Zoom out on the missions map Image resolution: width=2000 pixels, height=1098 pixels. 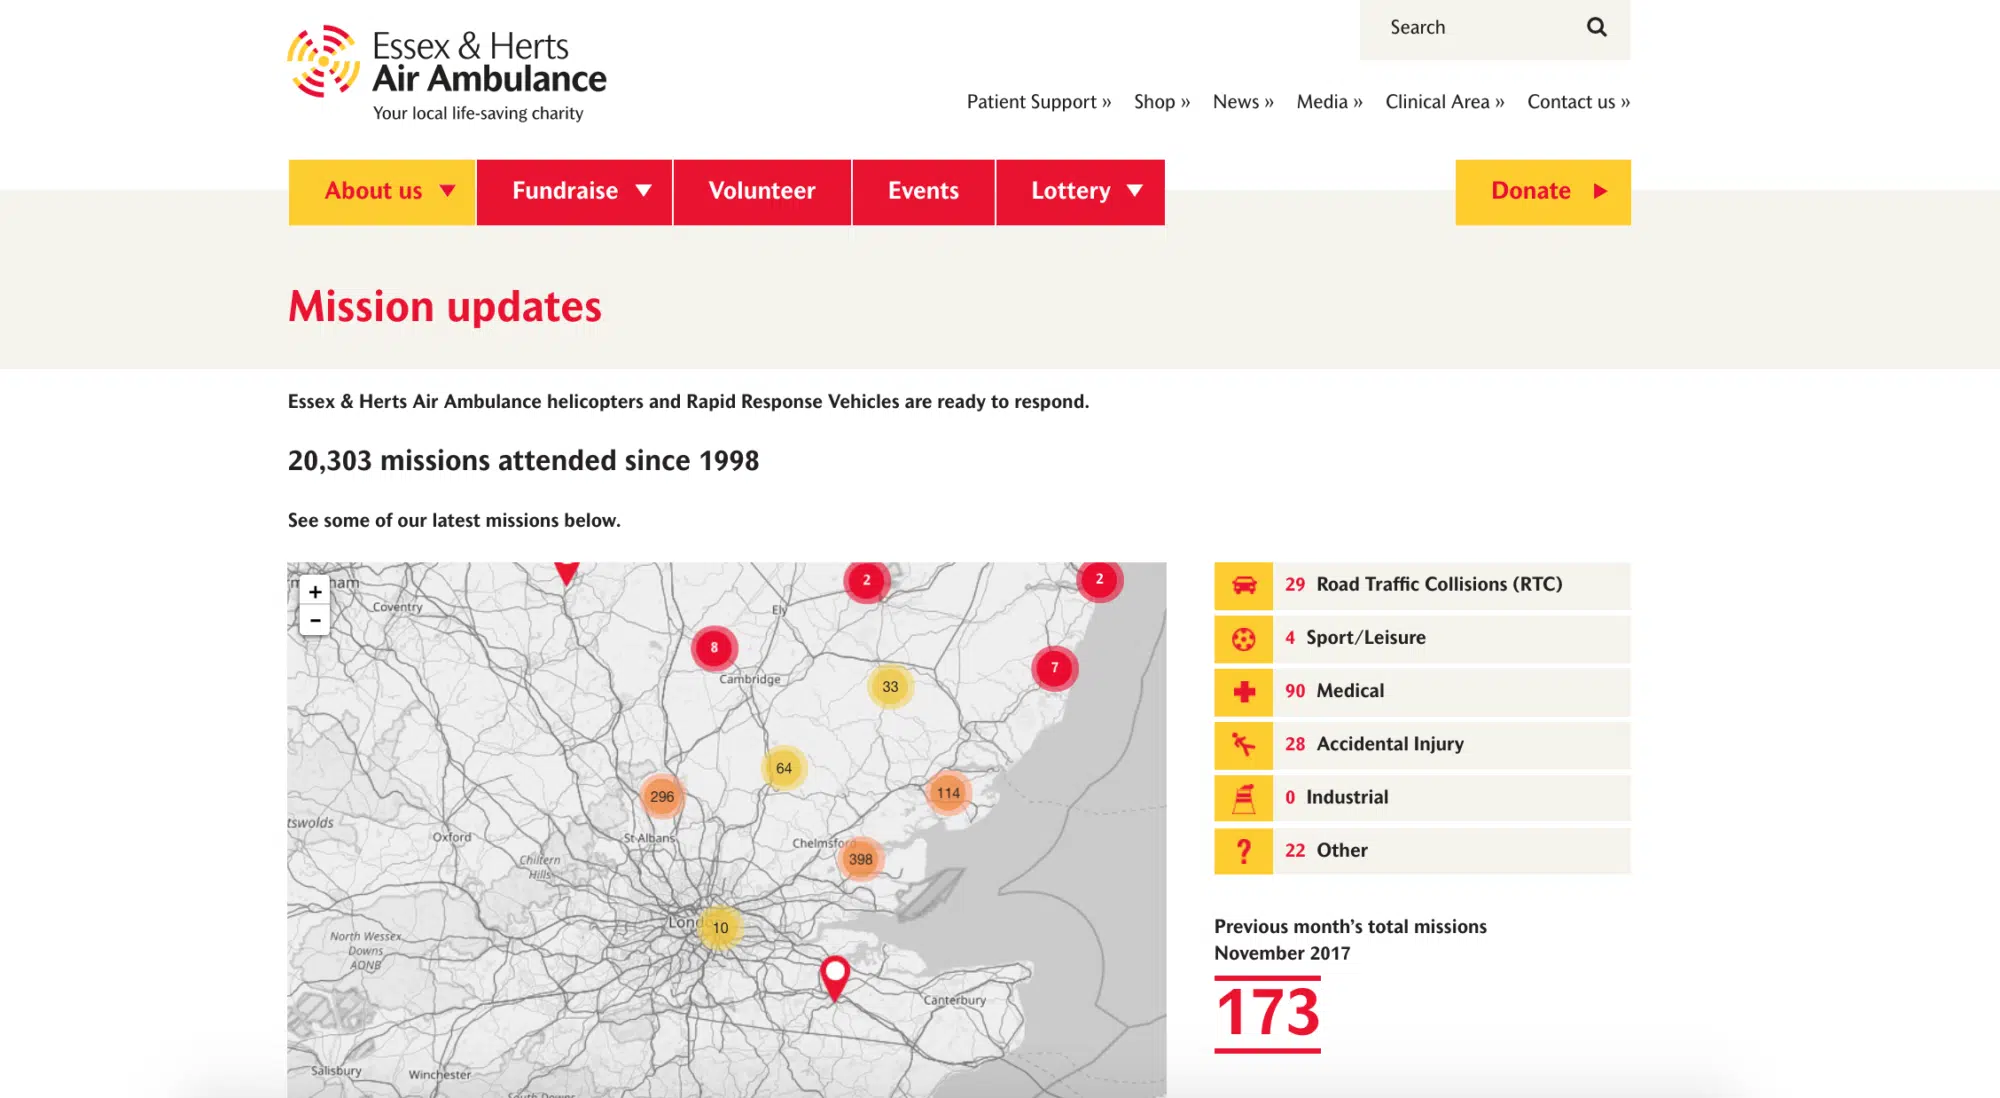(315, 621)
